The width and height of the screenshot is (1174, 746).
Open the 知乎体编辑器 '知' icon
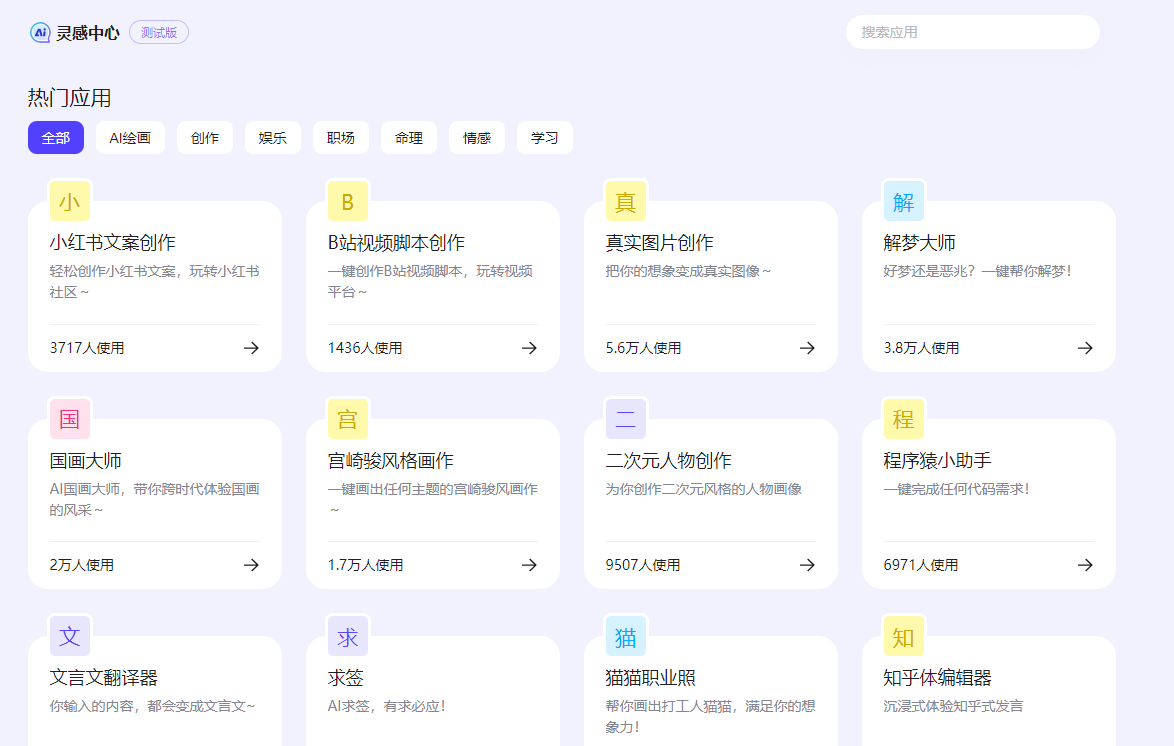[904, 636]
